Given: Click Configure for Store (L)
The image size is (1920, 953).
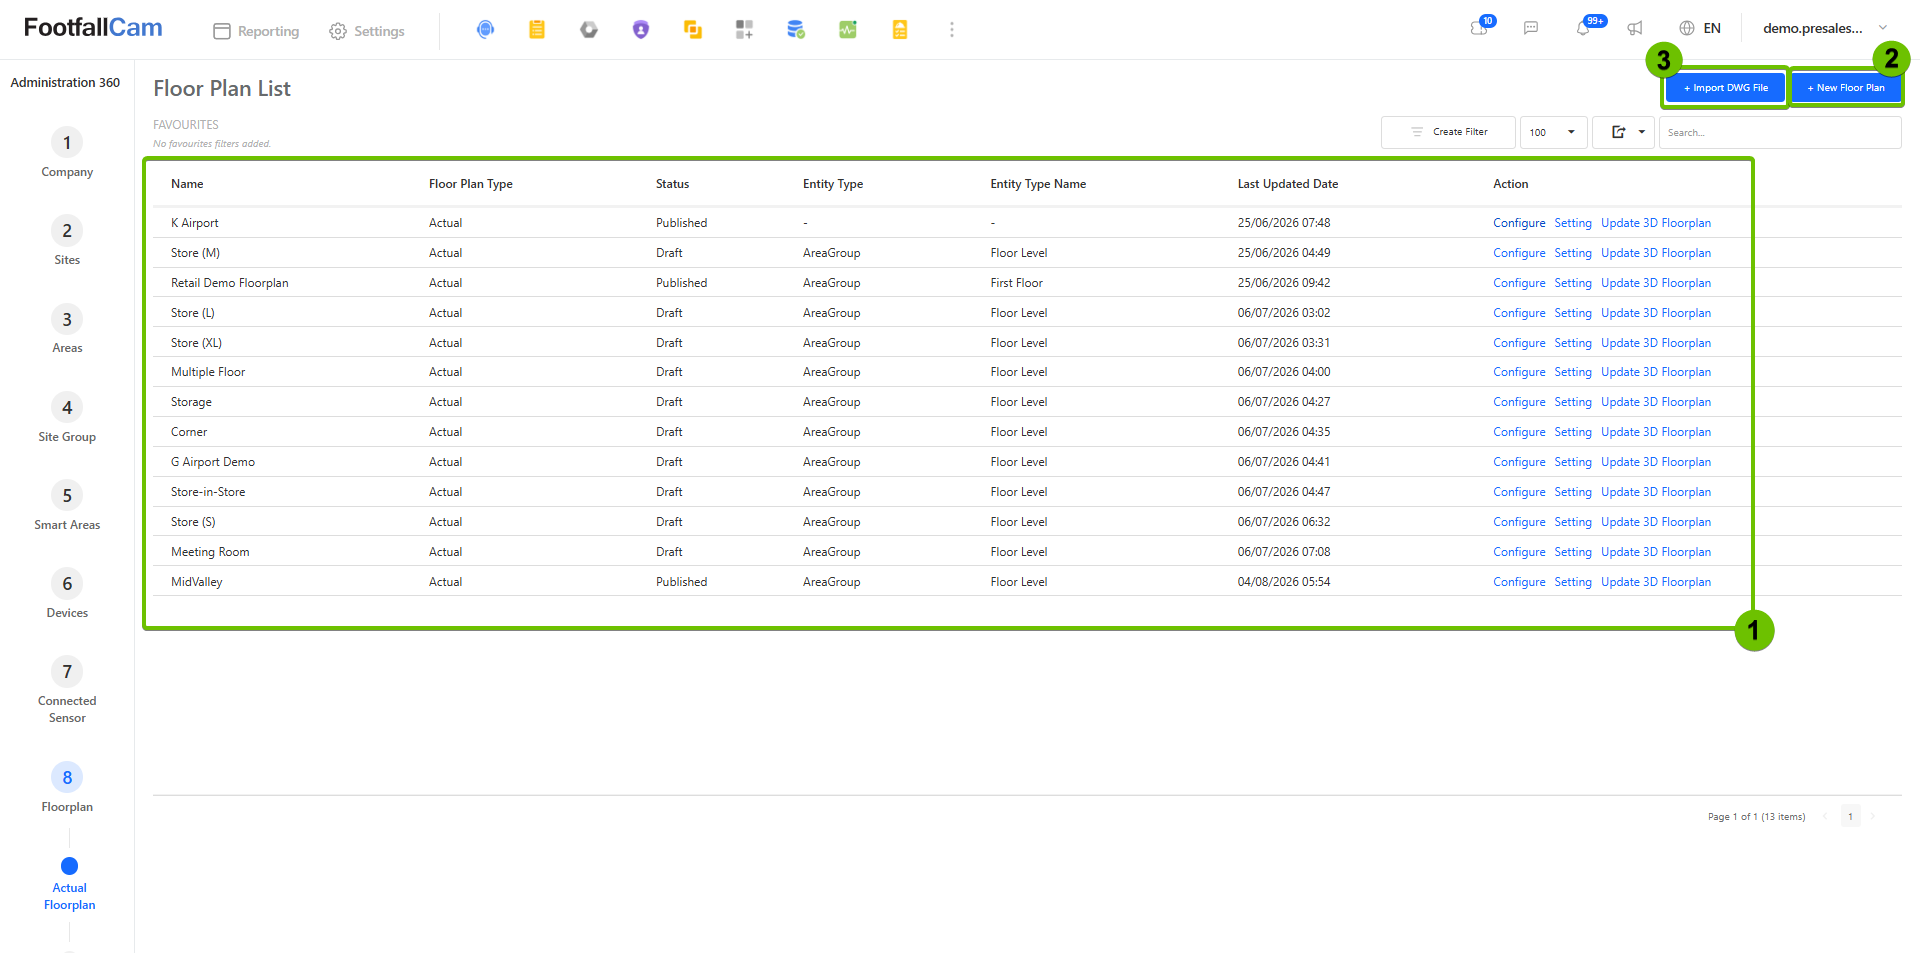Looking at the screenshot, I should coord(1519,313).
